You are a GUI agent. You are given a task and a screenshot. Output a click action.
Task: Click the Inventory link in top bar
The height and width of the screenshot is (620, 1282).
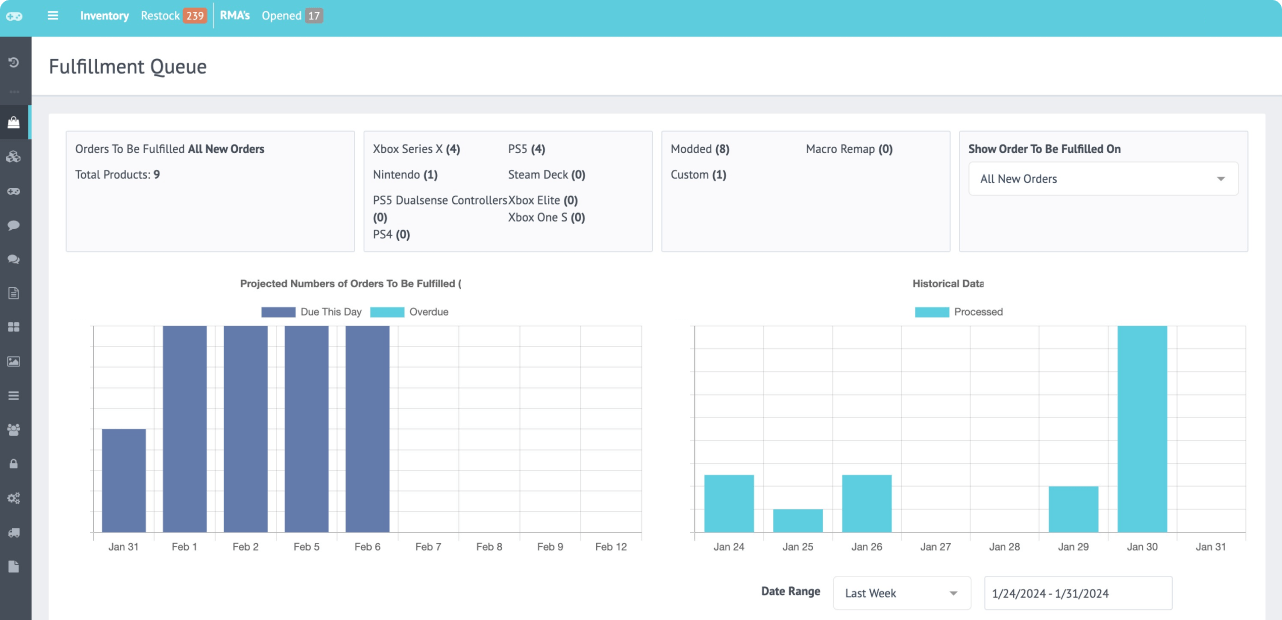point(104,16)
